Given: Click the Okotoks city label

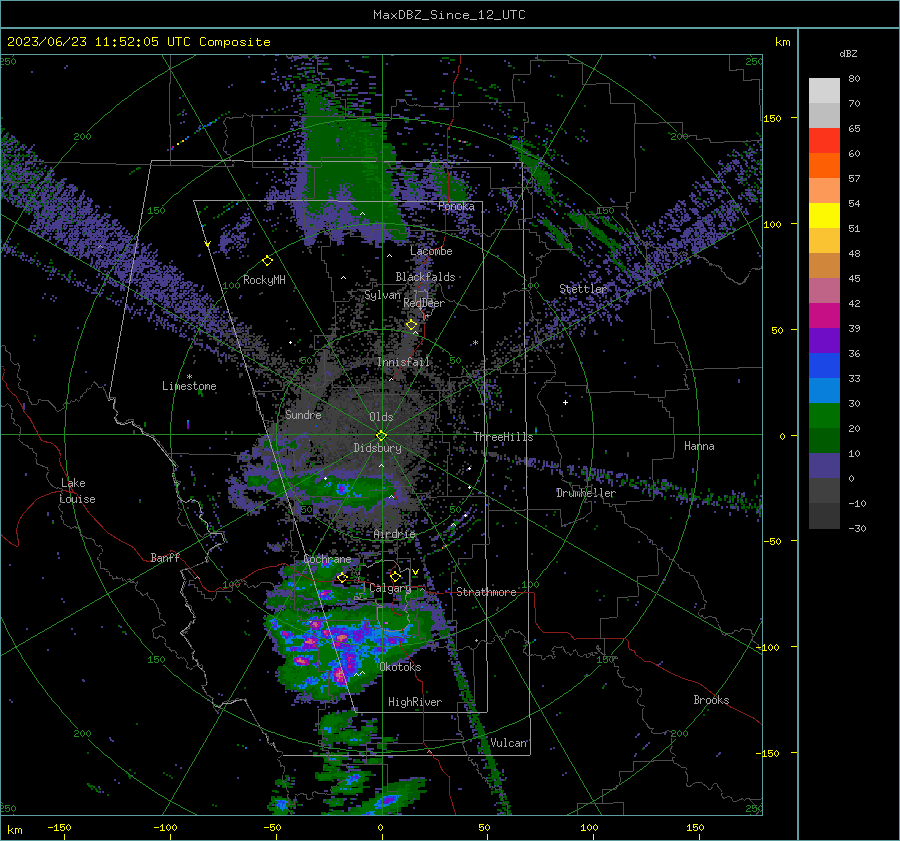Looking at the screenshot, I should tap(400, 667).
